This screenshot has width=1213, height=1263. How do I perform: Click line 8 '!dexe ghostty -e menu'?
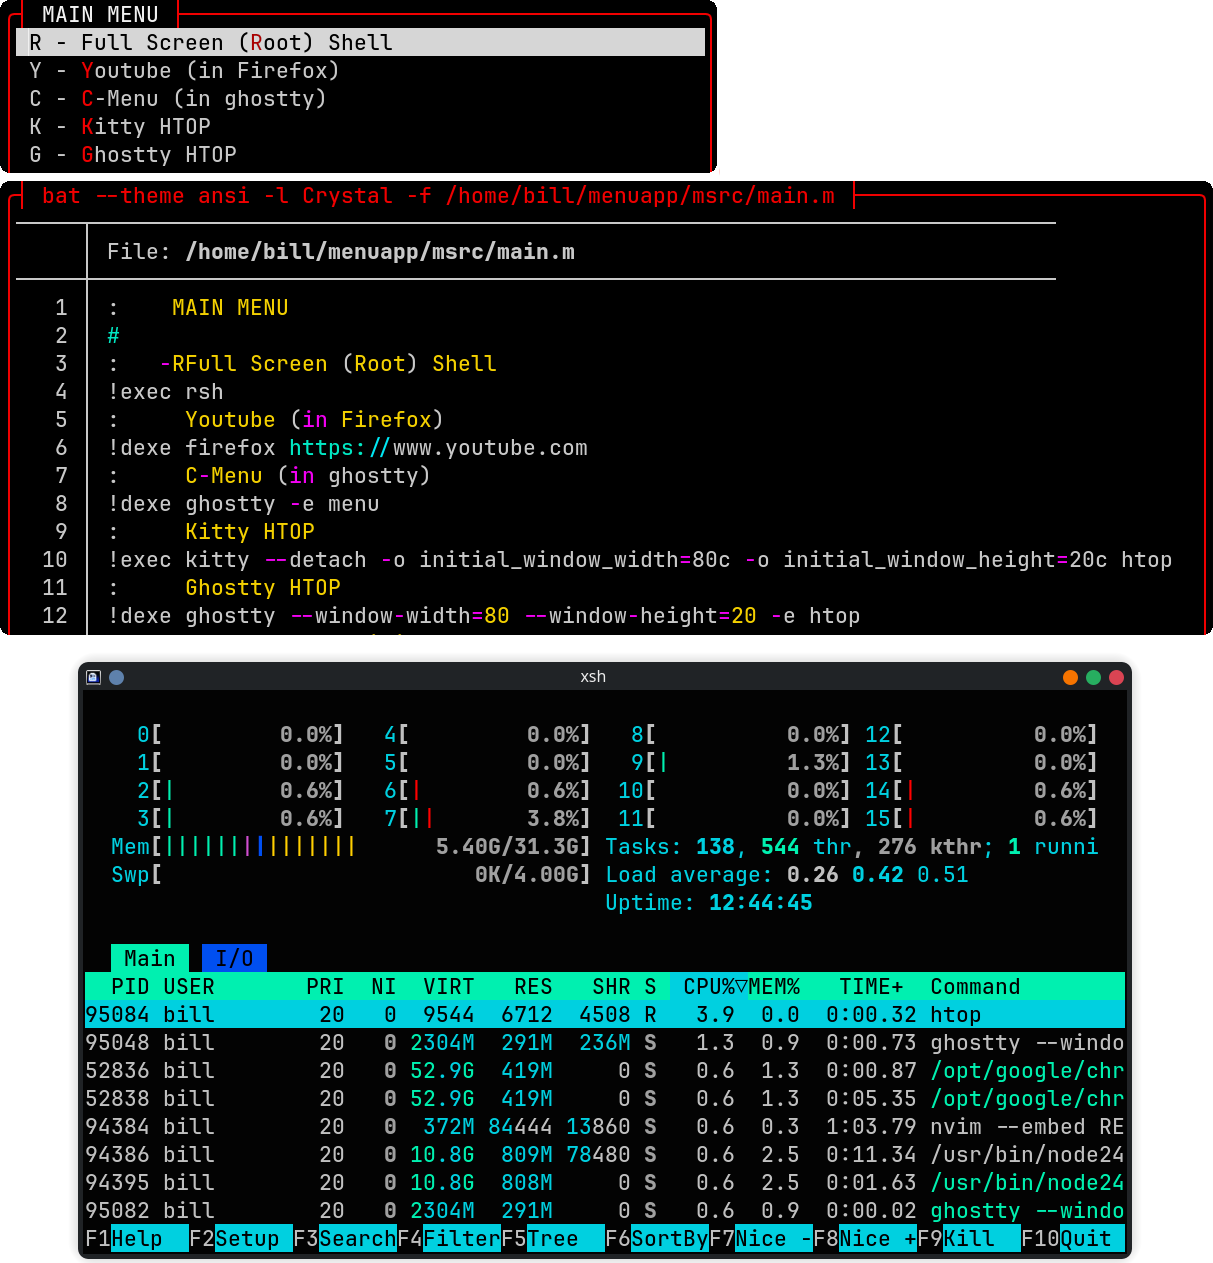pyautogui.click(x=244, y=503)
